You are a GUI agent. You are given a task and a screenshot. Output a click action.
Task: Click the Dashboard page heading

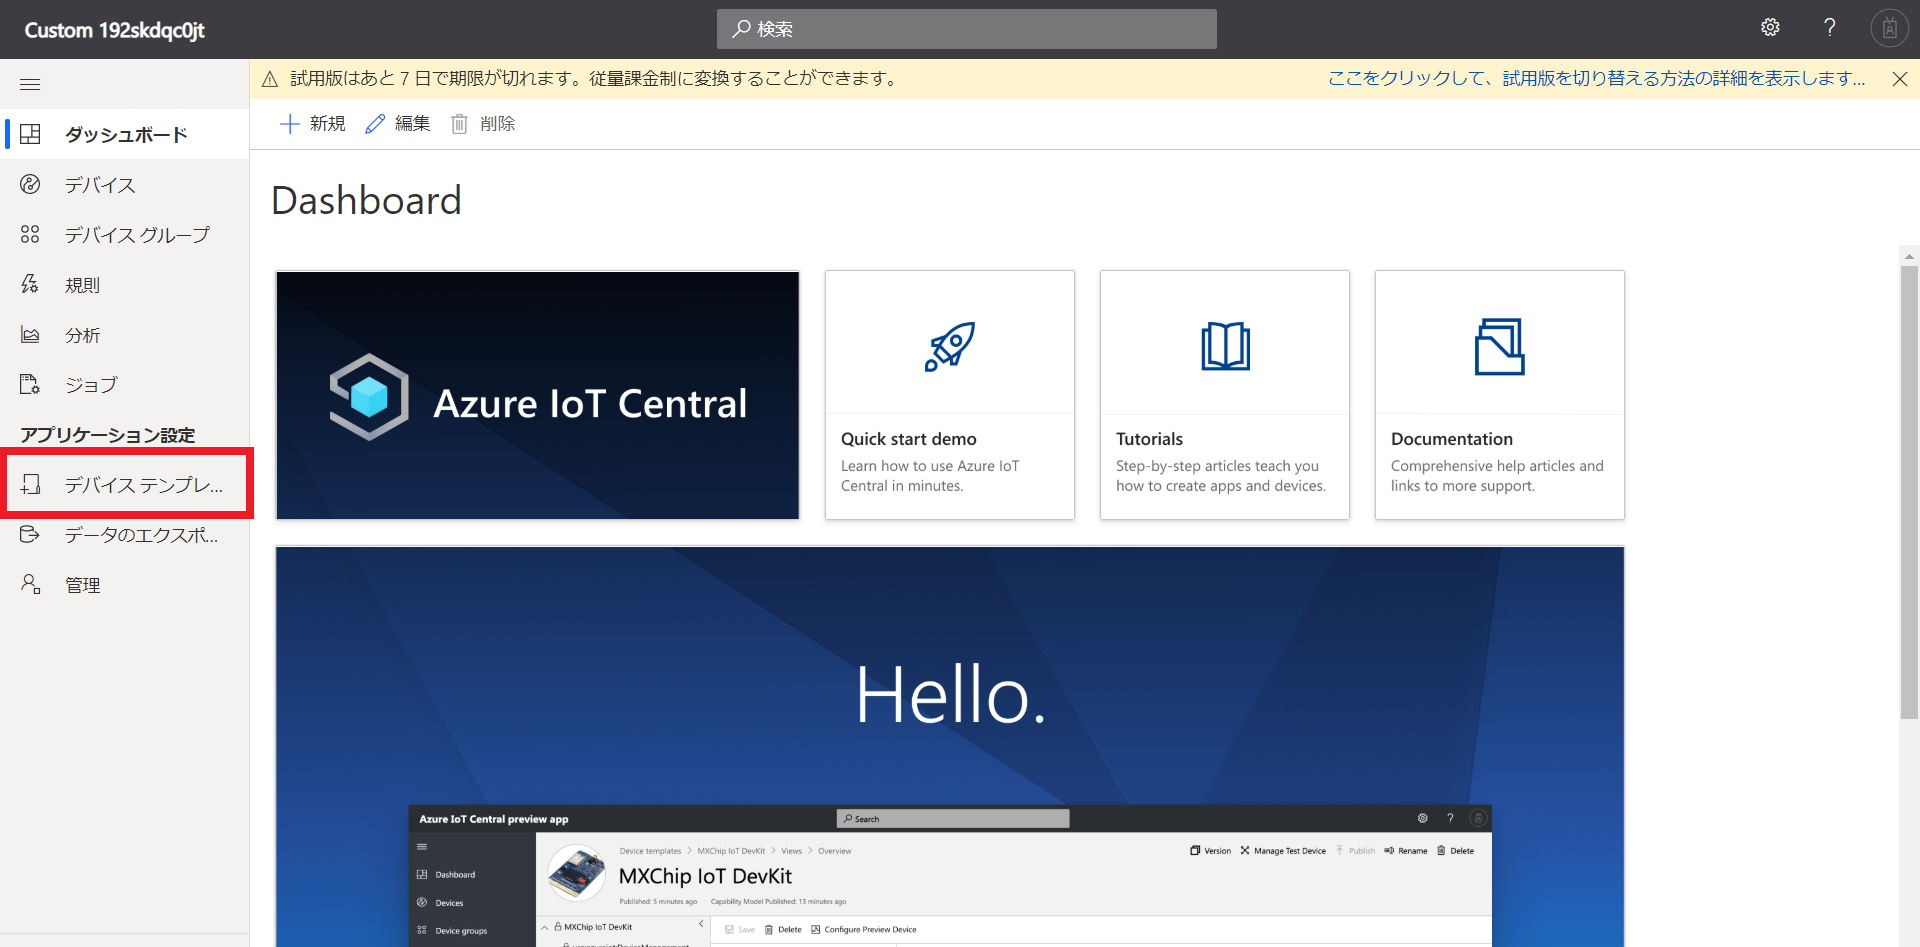pyautogui.click(x=366, y=200)
